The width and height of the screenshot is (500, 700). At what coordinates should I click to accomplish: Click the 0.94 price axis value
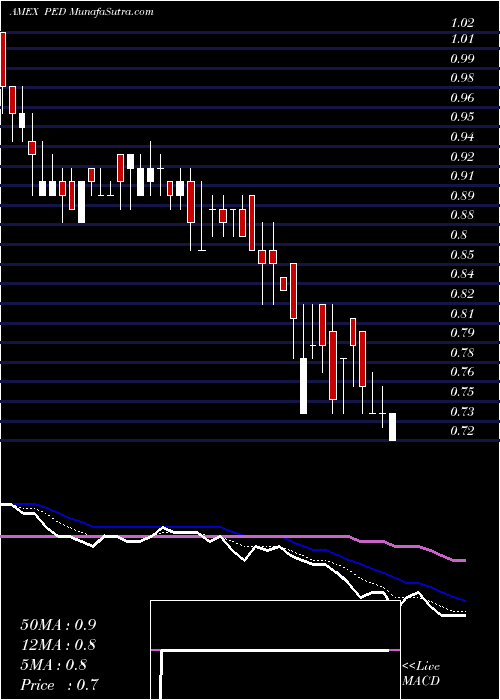pos(462,137)
